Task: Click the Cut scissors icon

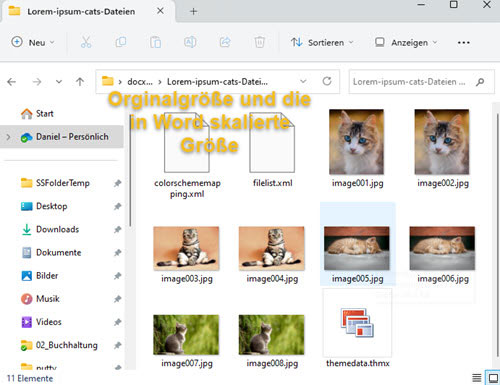Action: click(86, 42)
